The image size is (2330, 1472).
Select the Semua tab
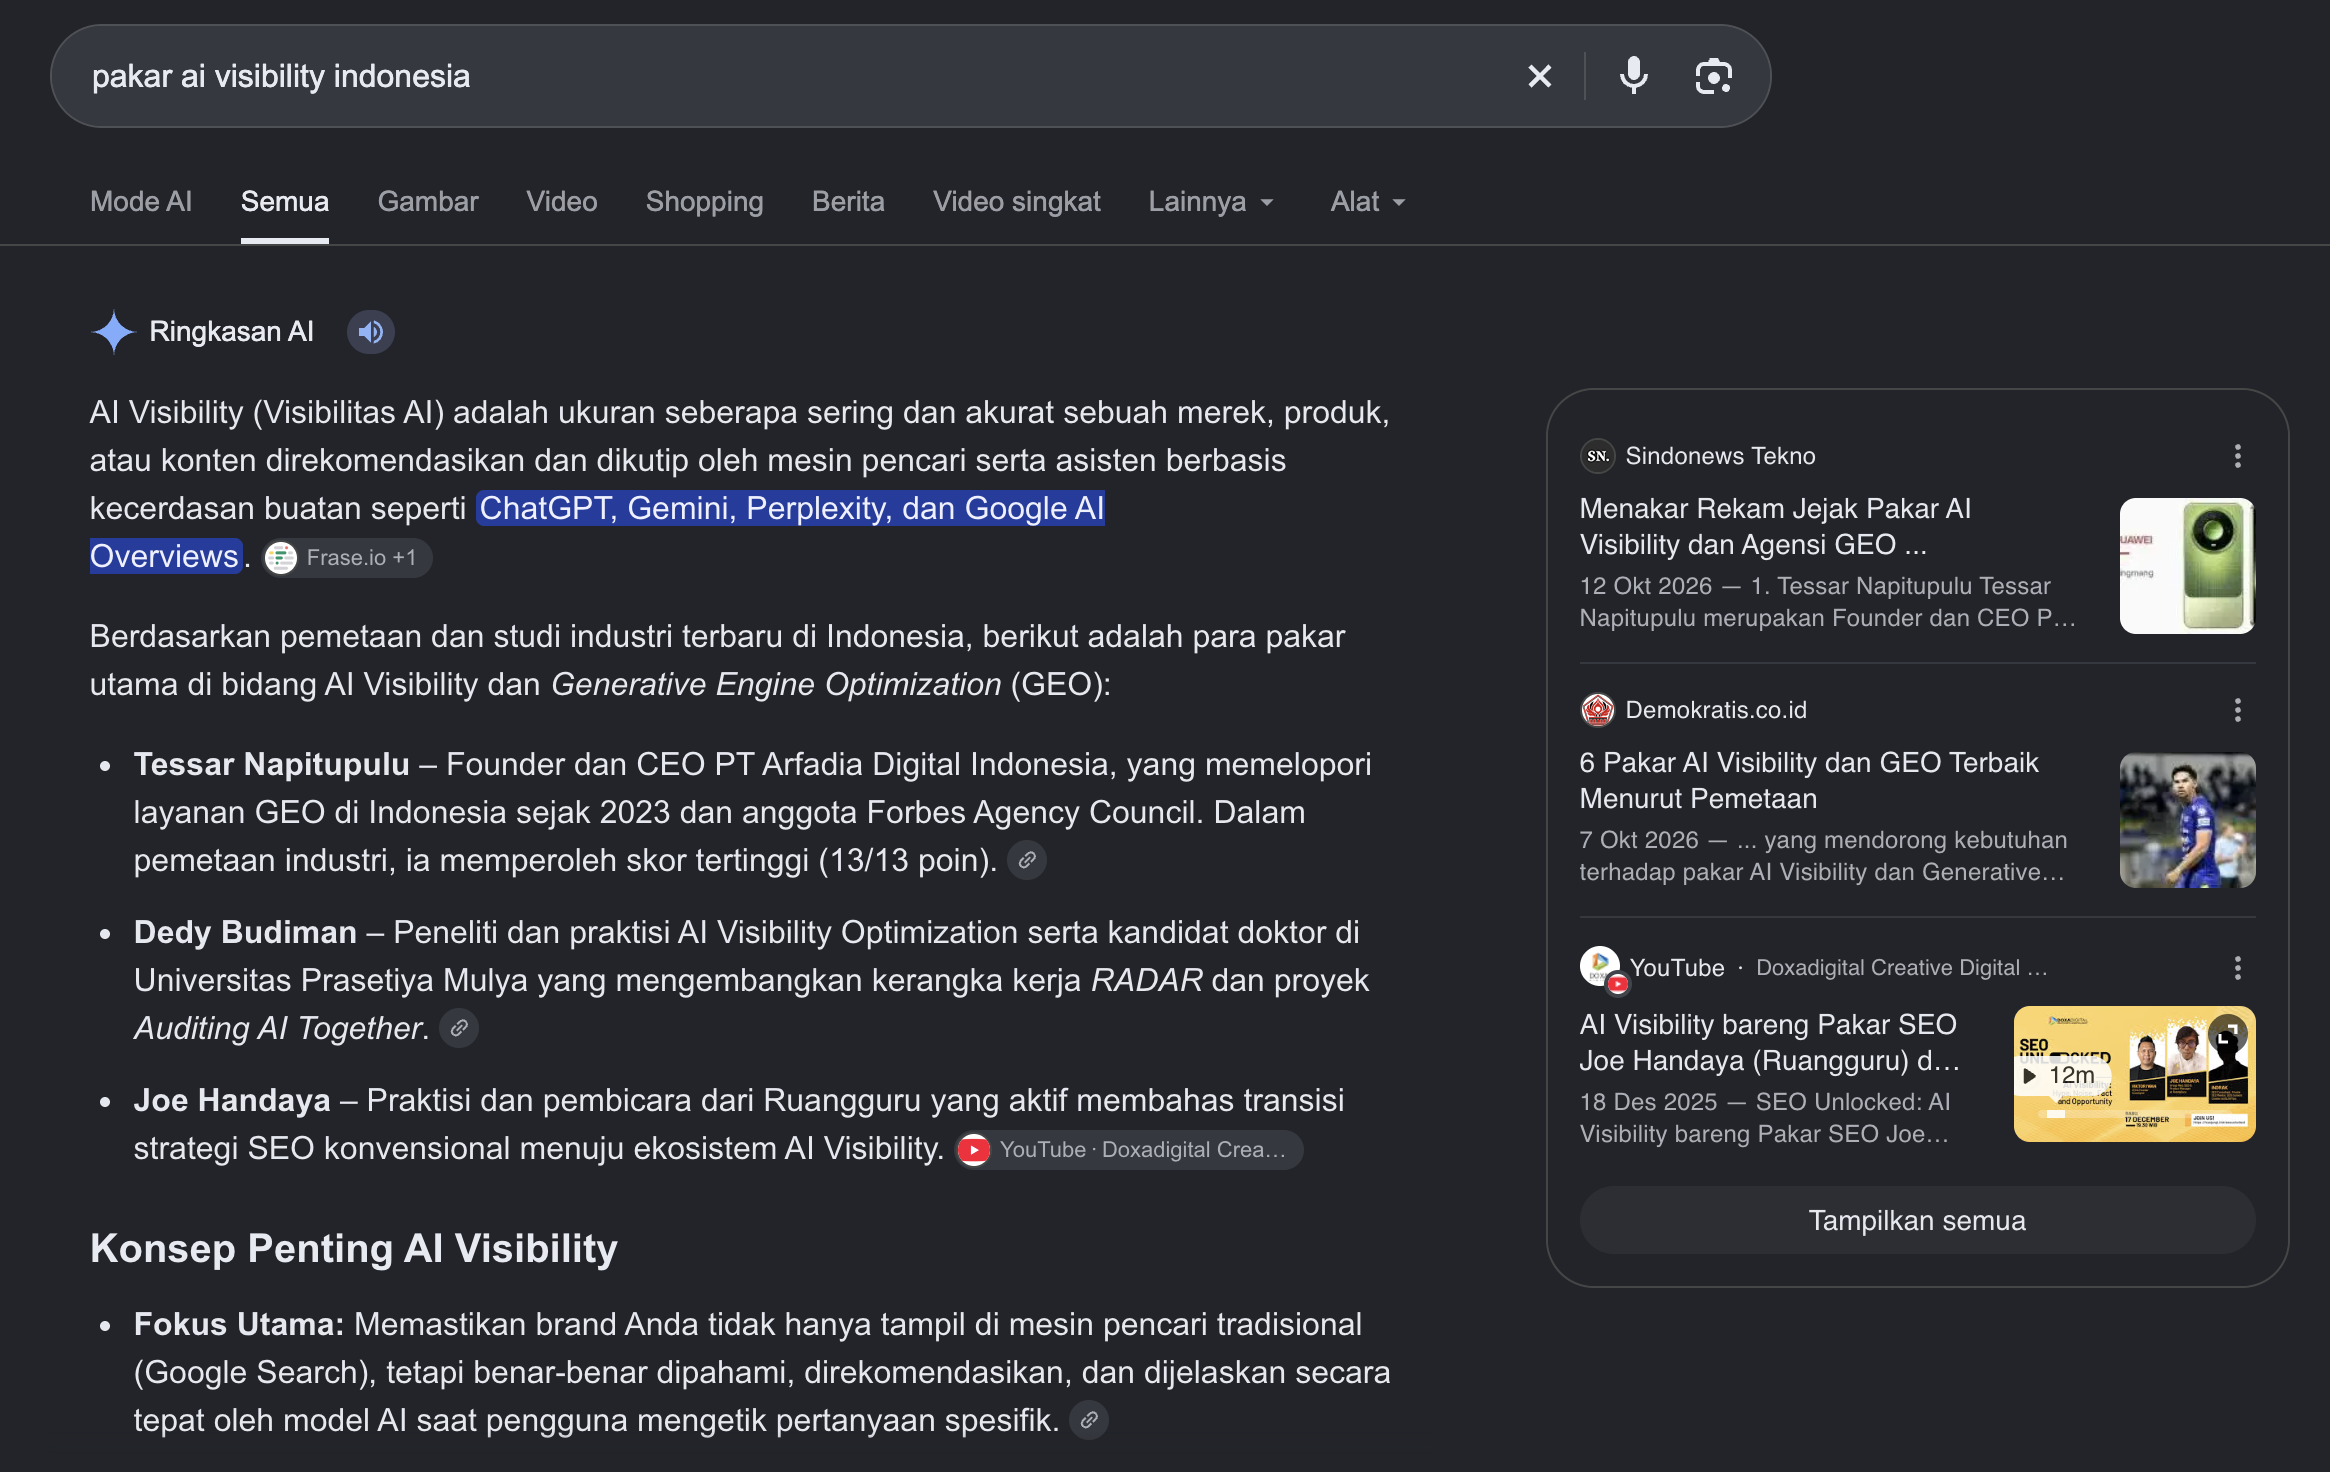(285, 202)
